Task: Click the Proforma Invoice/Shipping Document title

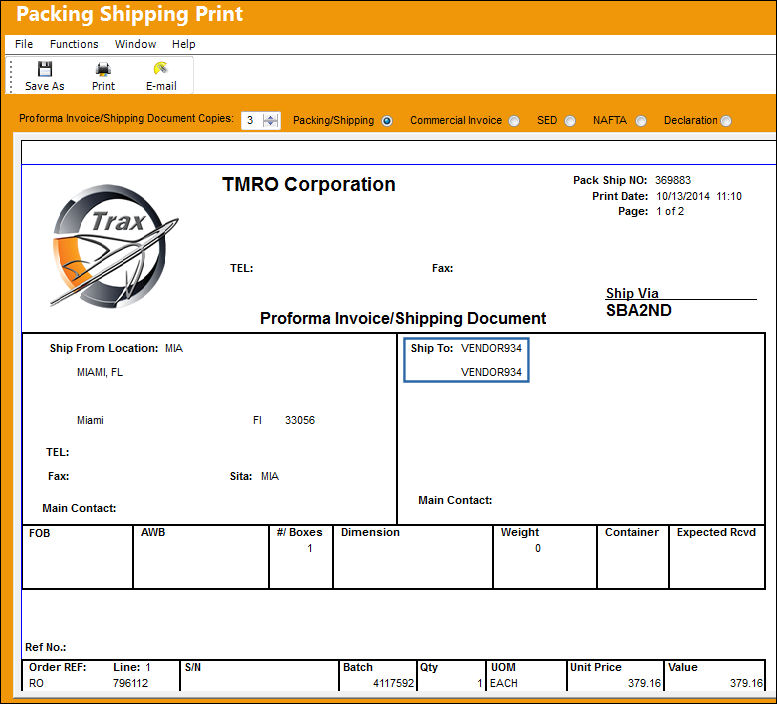Action: [x=403, y=318]
